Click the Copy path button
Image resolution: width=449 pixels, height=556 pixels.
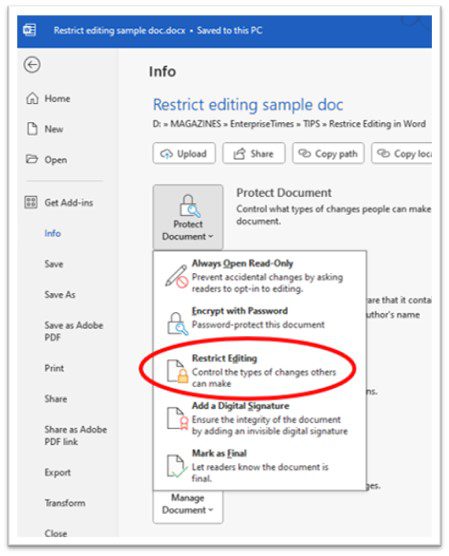(328, 154)
